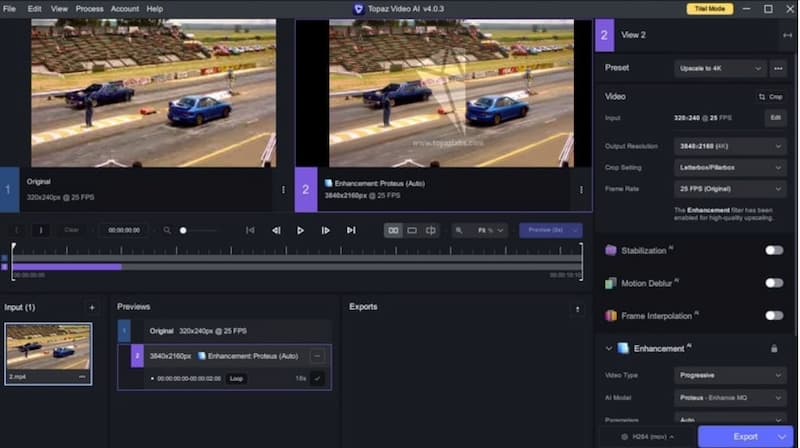Click the Export button
This screenshot has height=448, width=800.
(x=746, y=436)
